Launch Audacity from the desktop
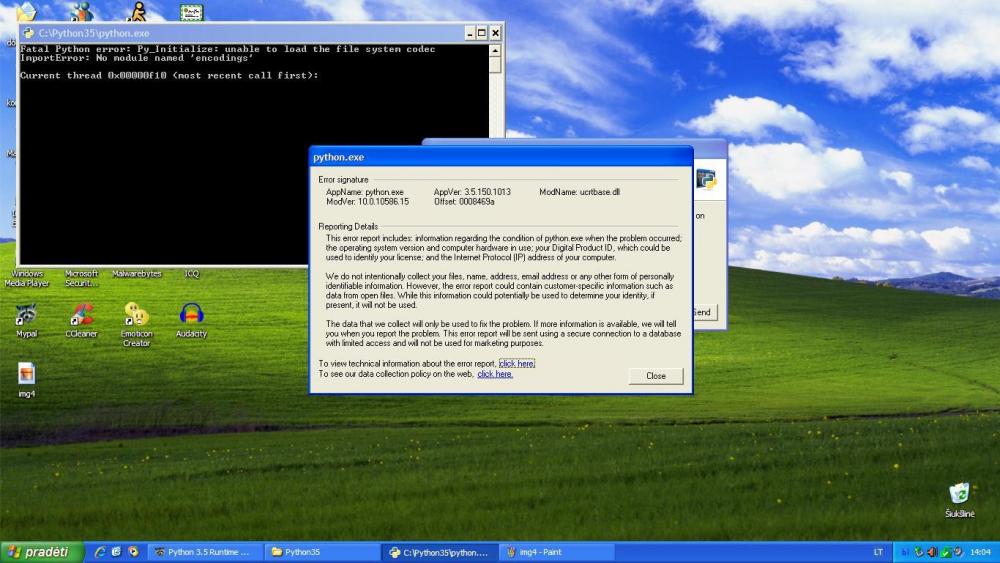This screenshot has width=1000, height=563. pyautogui.click(x=191, y=316)
